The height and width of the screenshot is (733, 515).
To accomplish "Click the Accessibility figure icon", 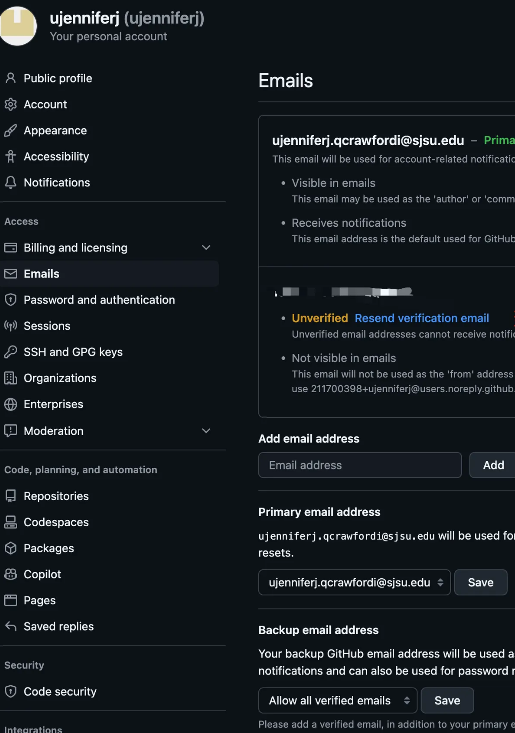I will 10,157.
